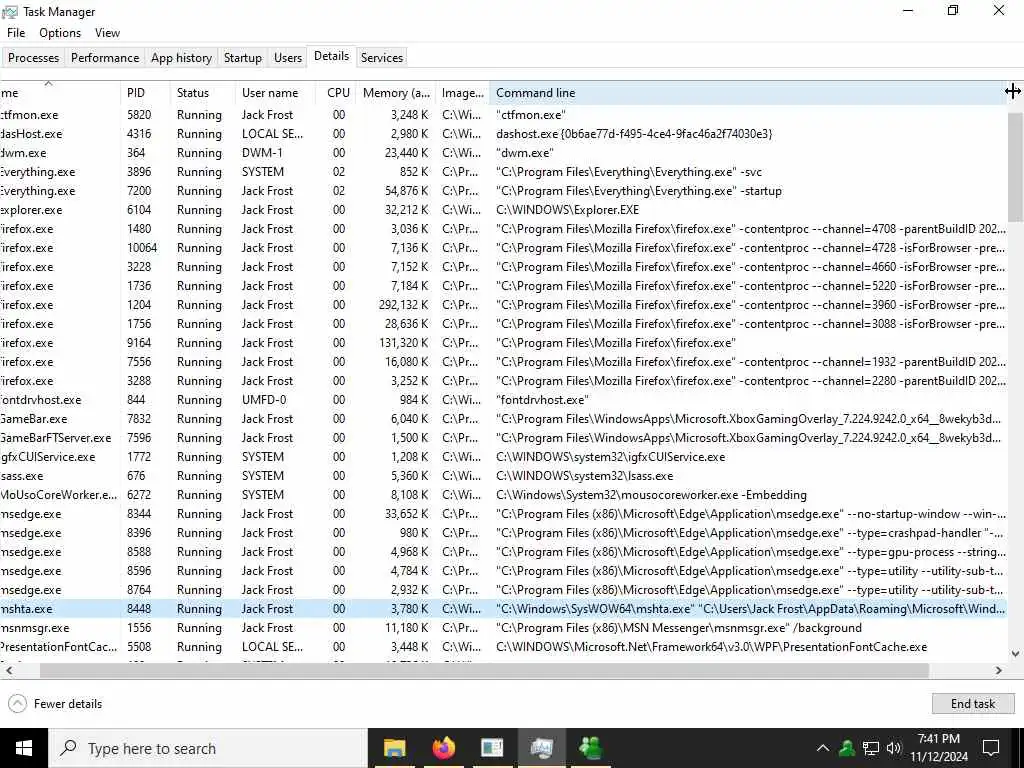Click the horizontal scrollbar left arrow
1024x768 pixels.
[8, 670]
